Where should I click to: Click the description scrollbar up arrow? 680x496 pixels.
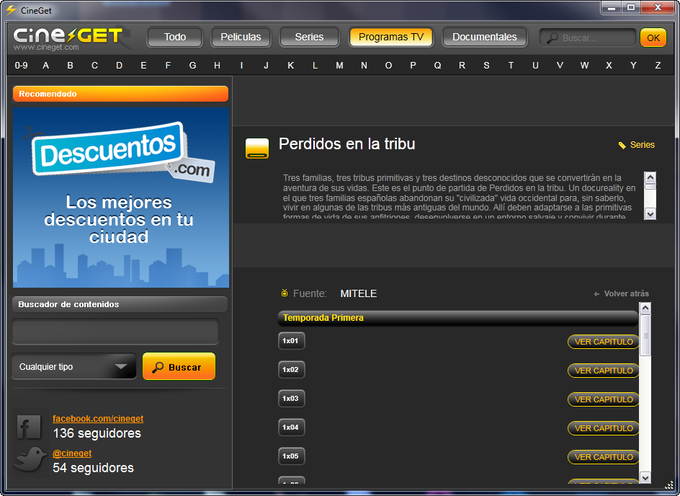click(x=650, y=176)
